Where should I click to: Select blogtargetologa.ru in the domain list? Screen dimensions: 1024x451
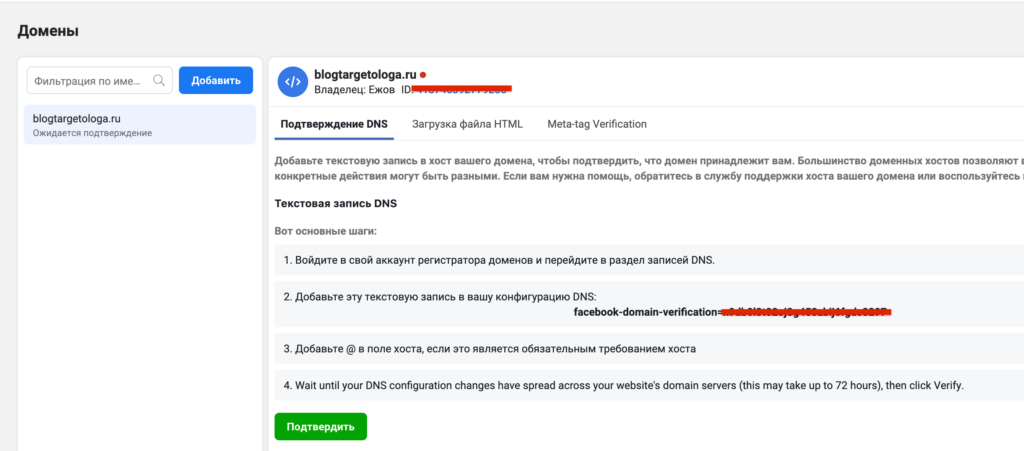tap(140, 124)
